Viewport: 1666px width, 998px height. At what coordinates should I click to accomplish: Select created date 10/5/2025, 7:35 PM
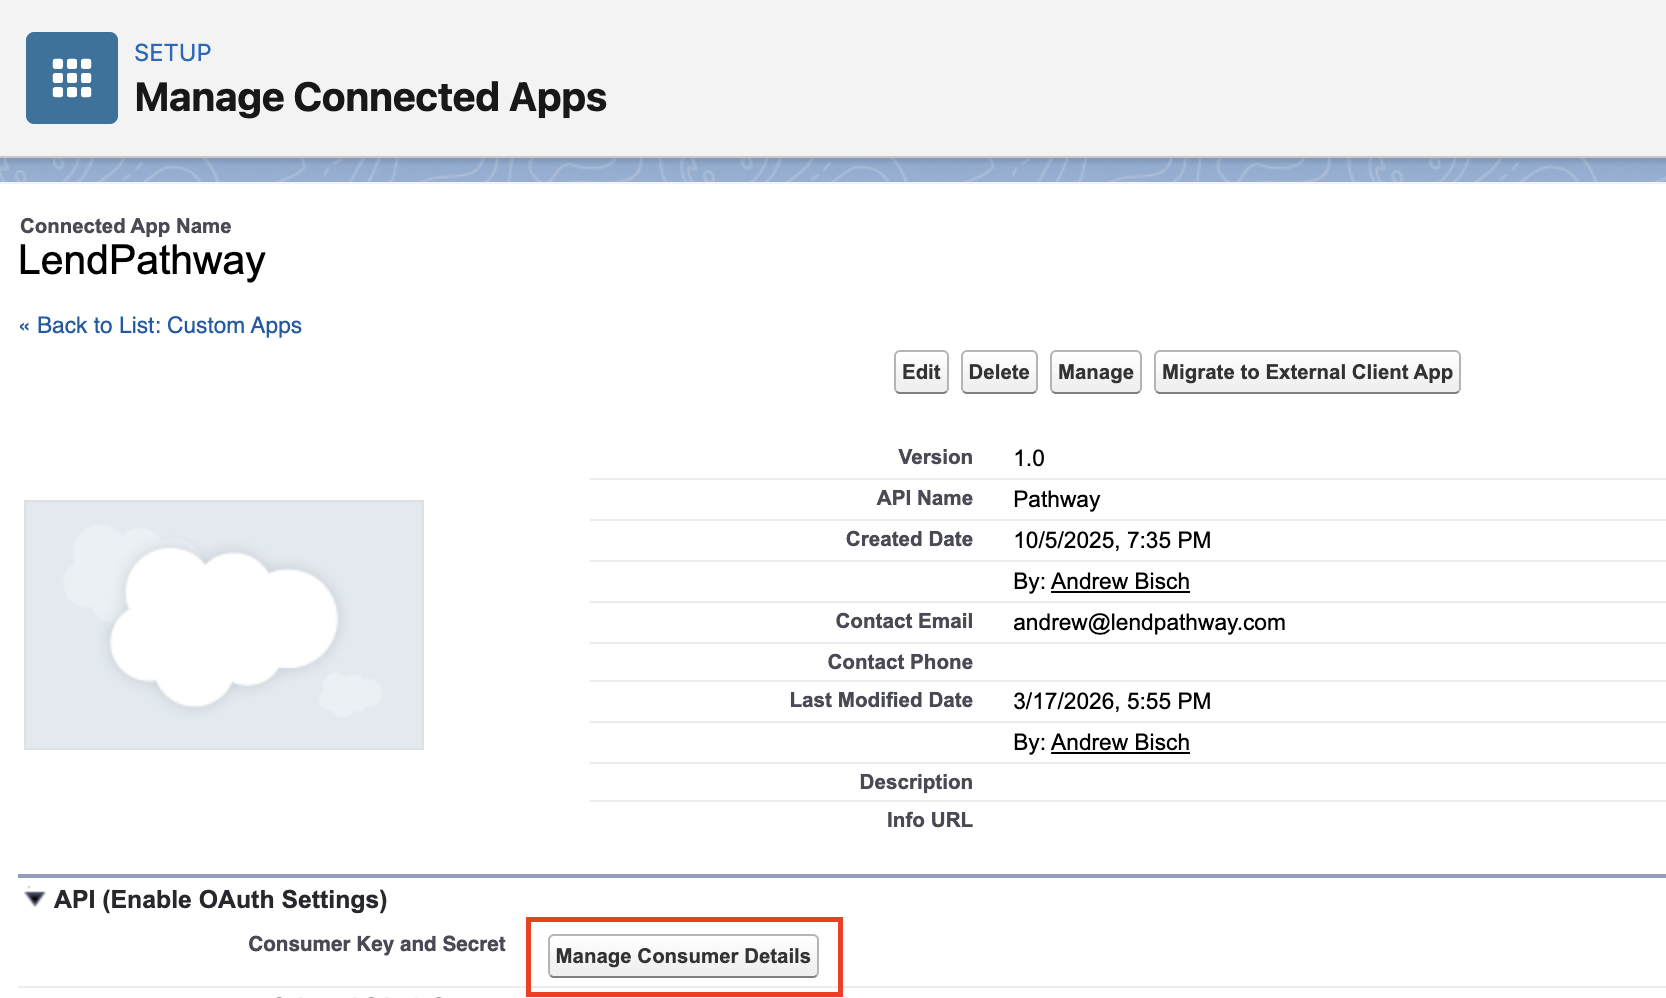click(x=1112, y=540)
